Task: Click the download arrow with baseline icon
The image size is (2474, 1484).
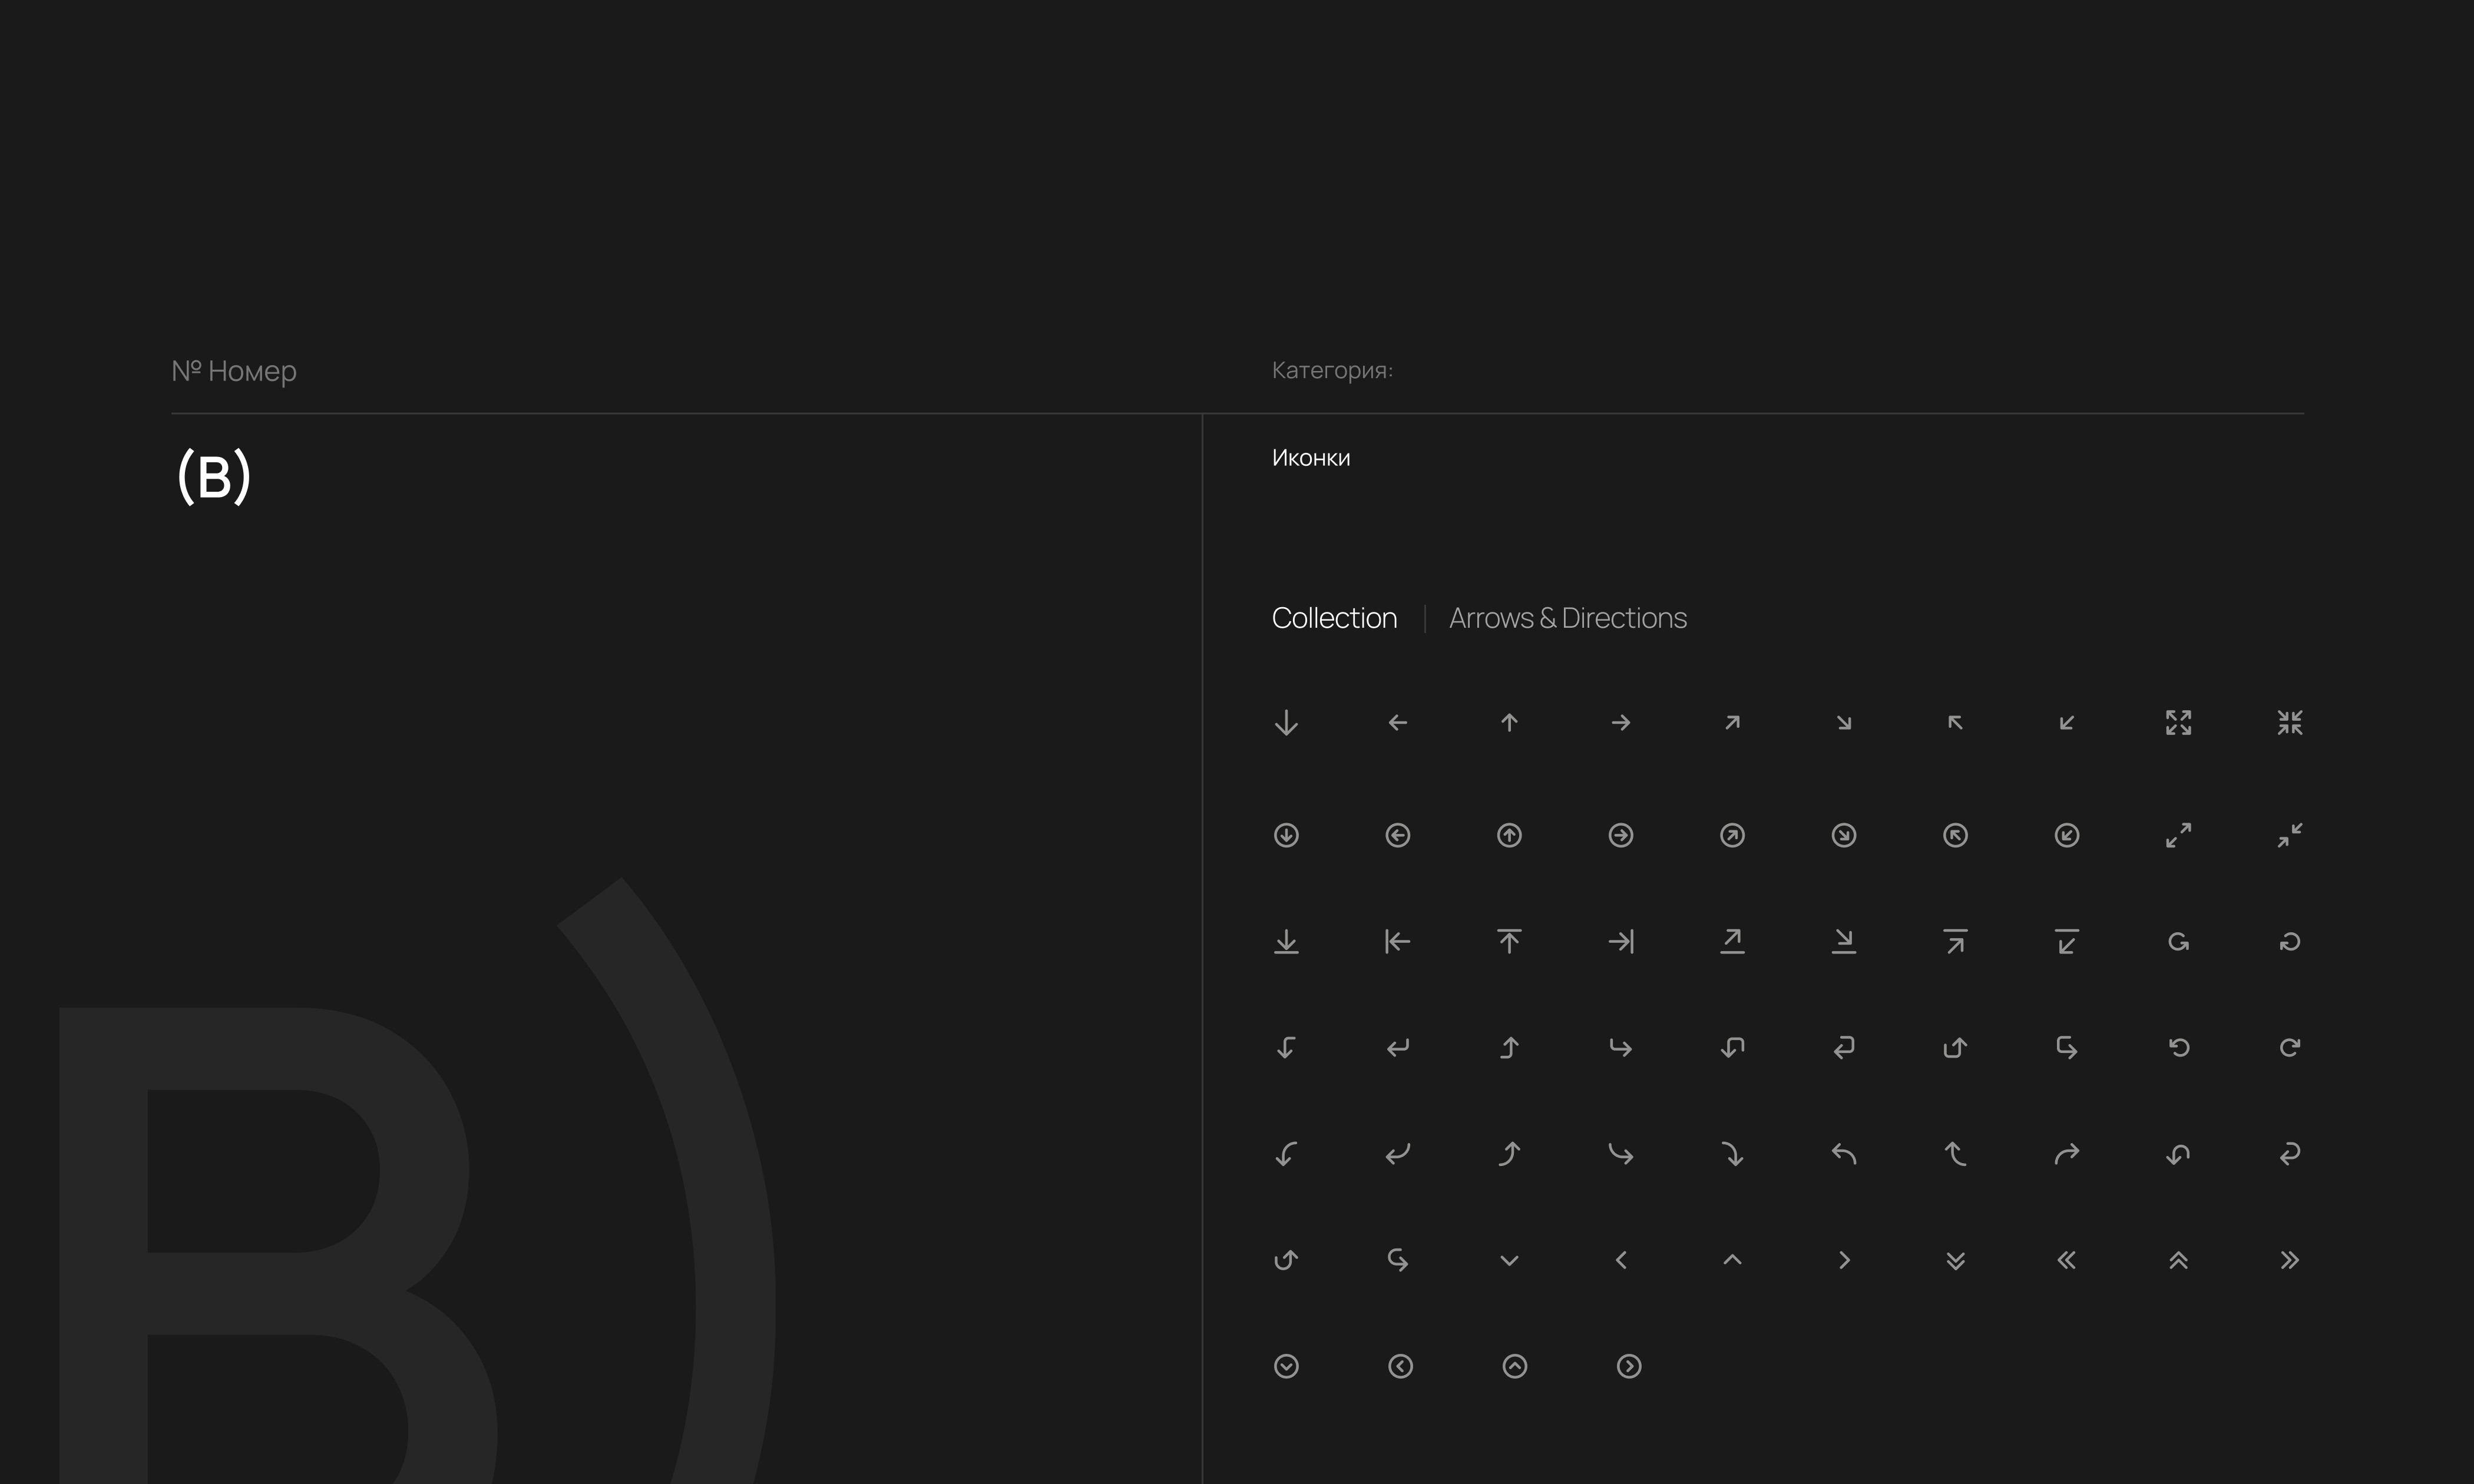Action: pos(1286,941)
